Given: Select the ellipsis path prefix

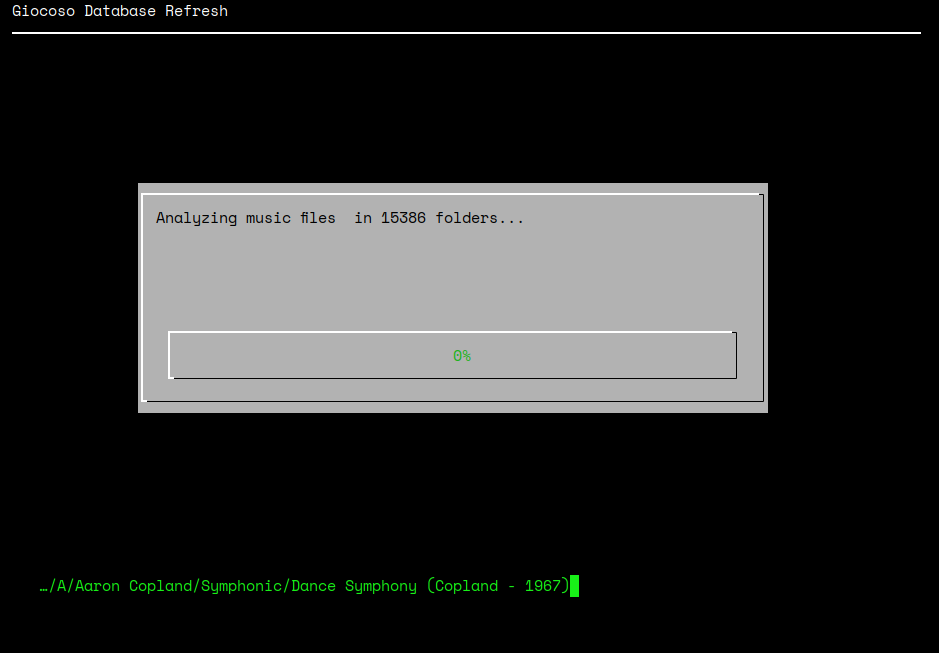Looking at the screenshot, I should coord(42,586).
